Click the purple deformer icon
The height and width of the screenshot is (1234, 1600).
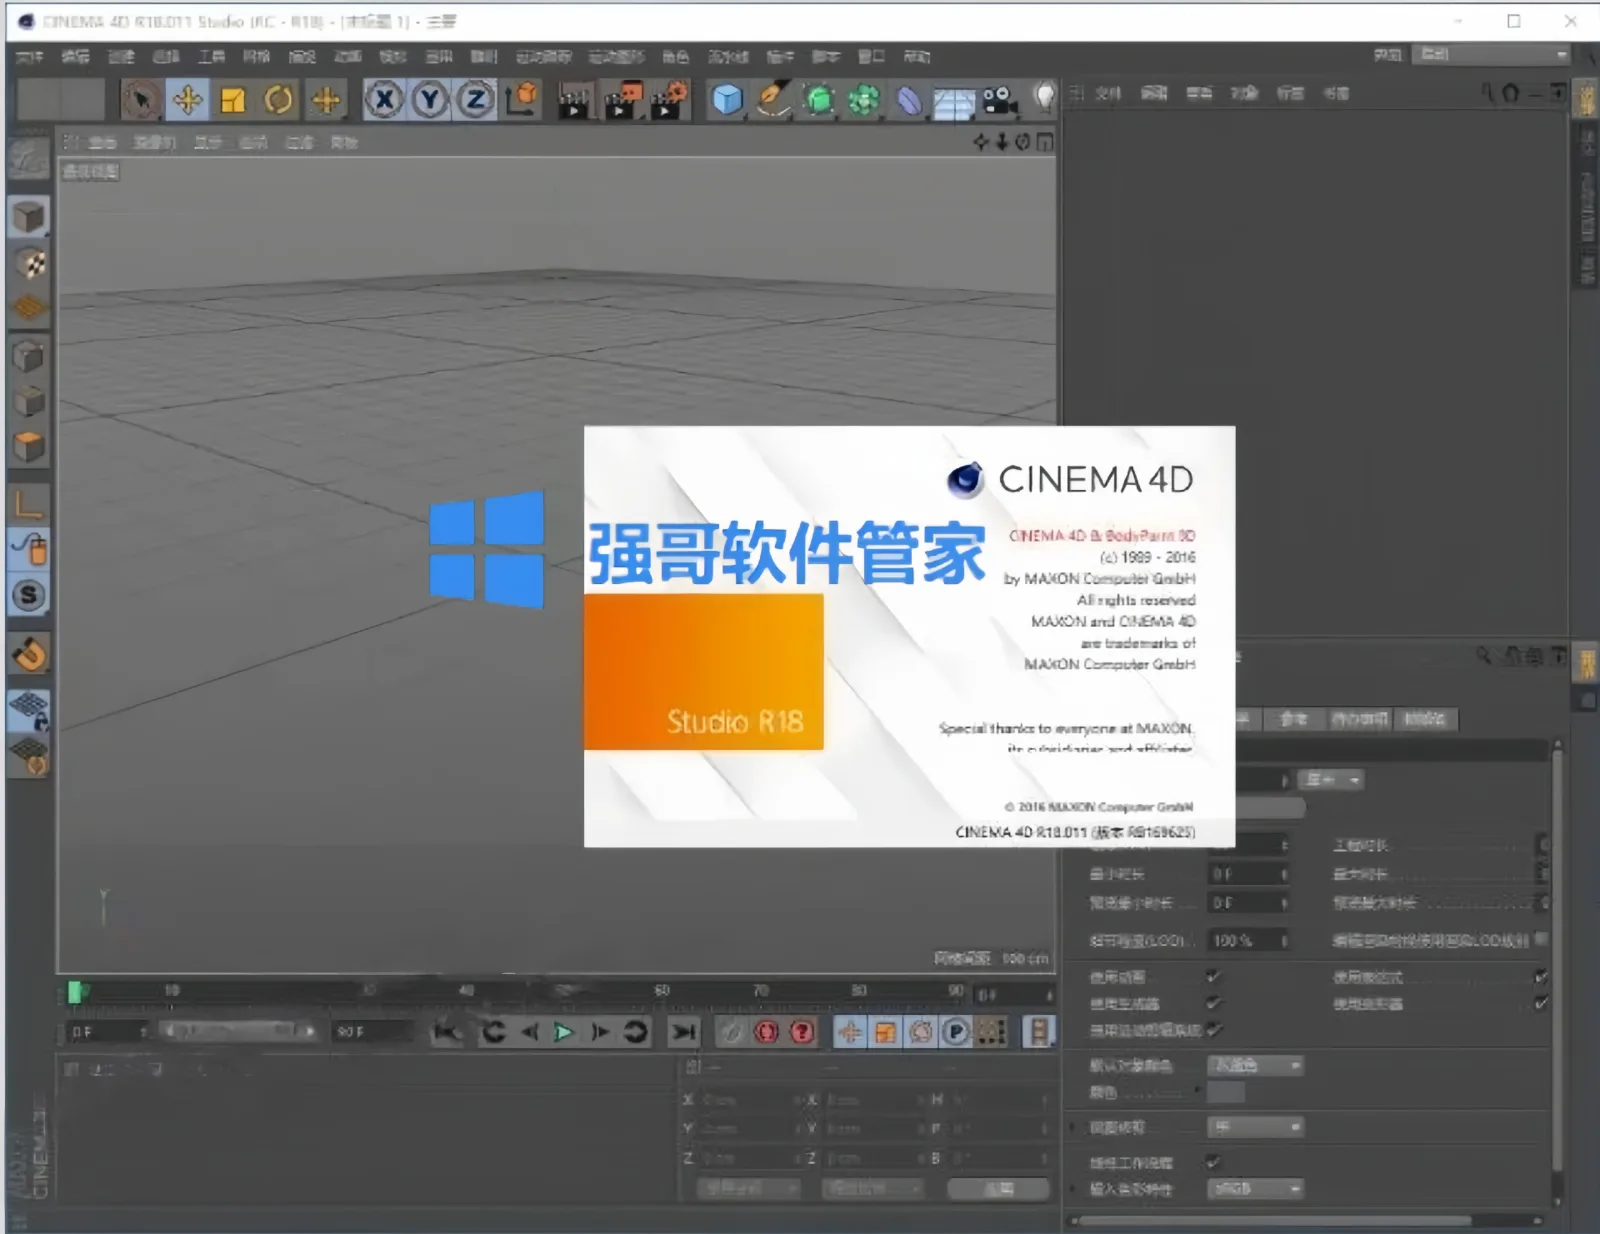coord(909,100)
